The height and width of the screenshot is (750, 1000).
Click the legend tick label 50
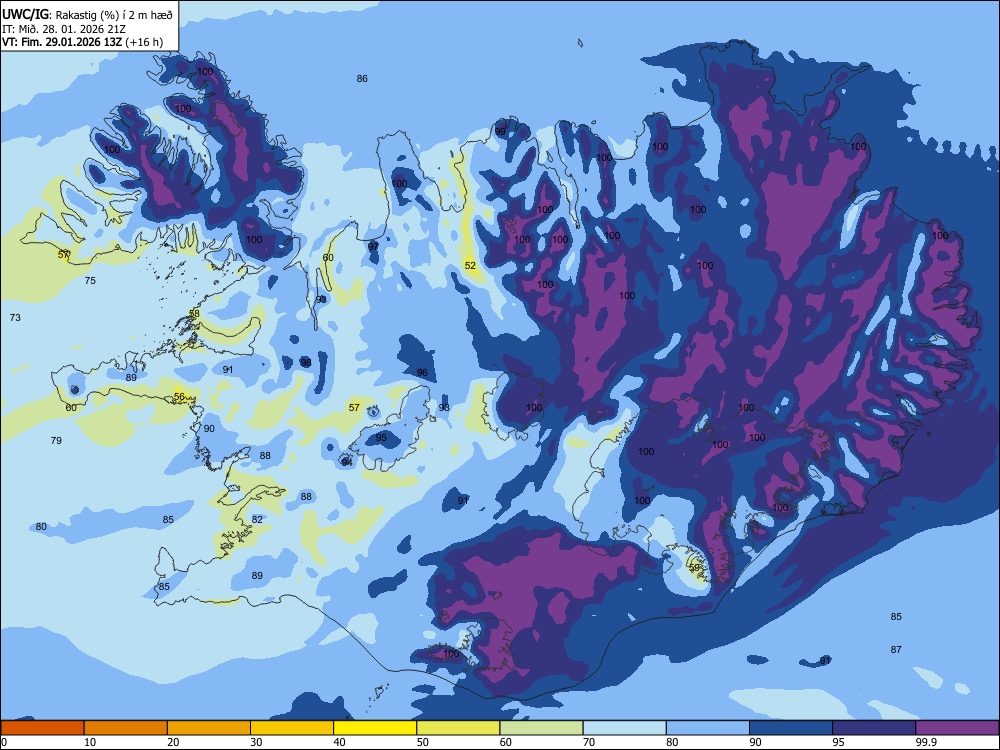pyautogui.click(x=422, y=742)
